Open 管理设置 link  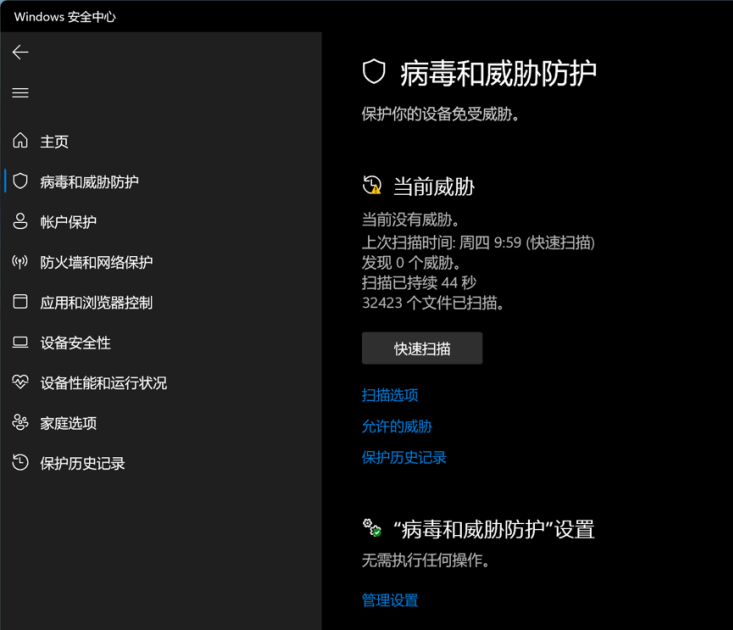[390, 600]
